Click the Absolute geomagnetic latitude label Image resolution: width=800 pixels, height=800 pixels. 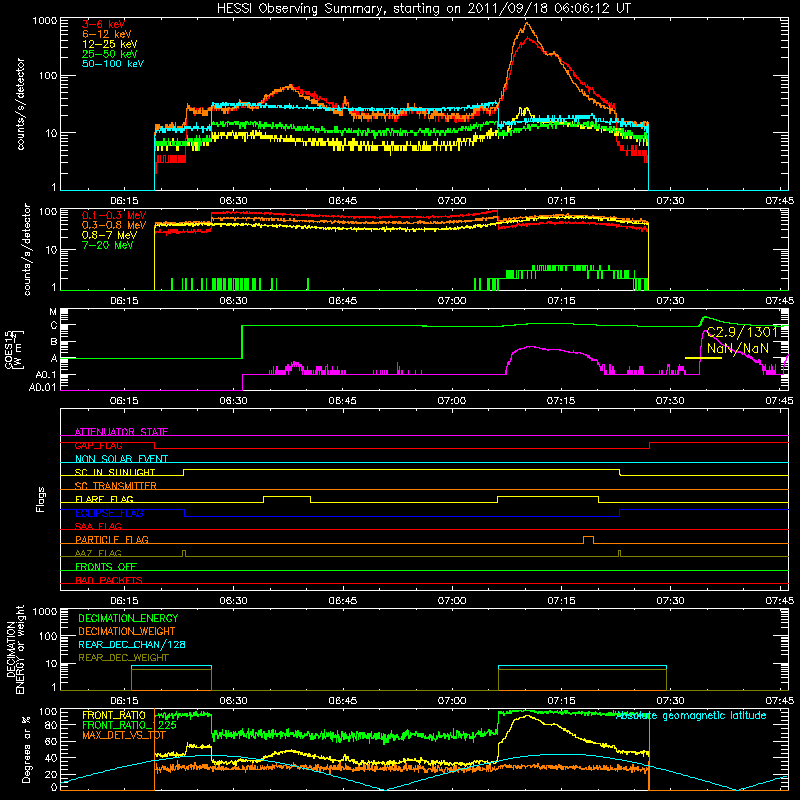[x=691, y=715]
